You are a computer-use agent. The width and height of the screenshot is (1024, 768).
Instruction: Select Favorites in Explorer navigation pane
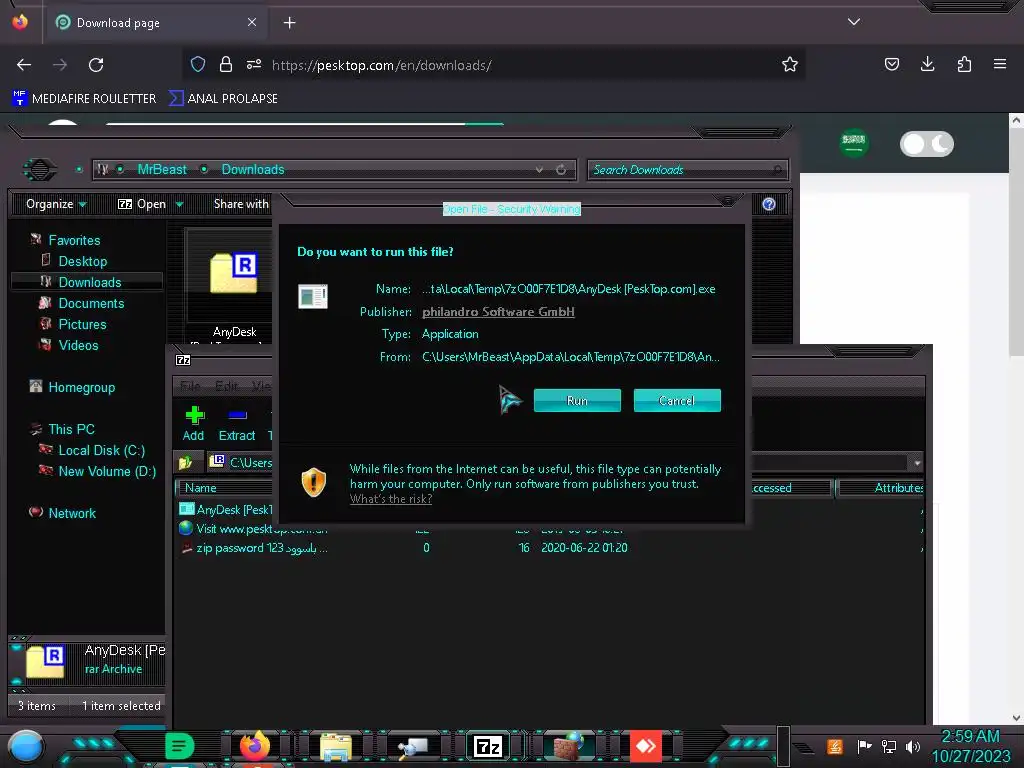point(74,240)
